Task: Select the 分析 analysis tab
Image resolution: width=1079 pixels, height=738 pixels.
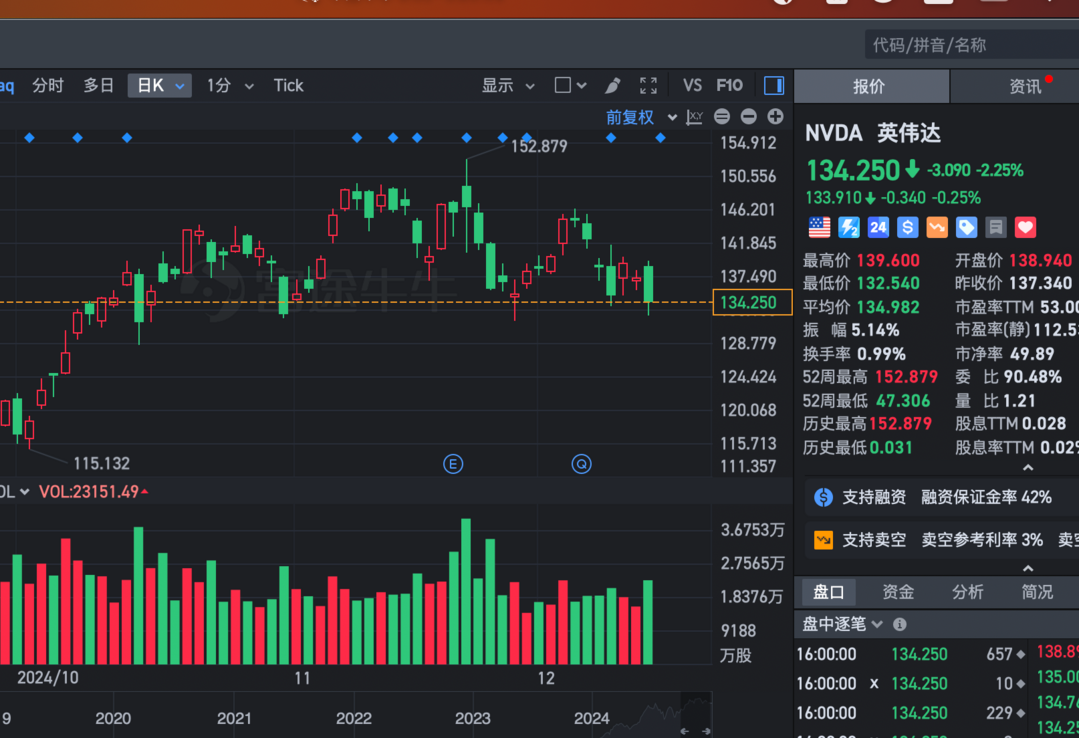Action: (x=968, y=592)
